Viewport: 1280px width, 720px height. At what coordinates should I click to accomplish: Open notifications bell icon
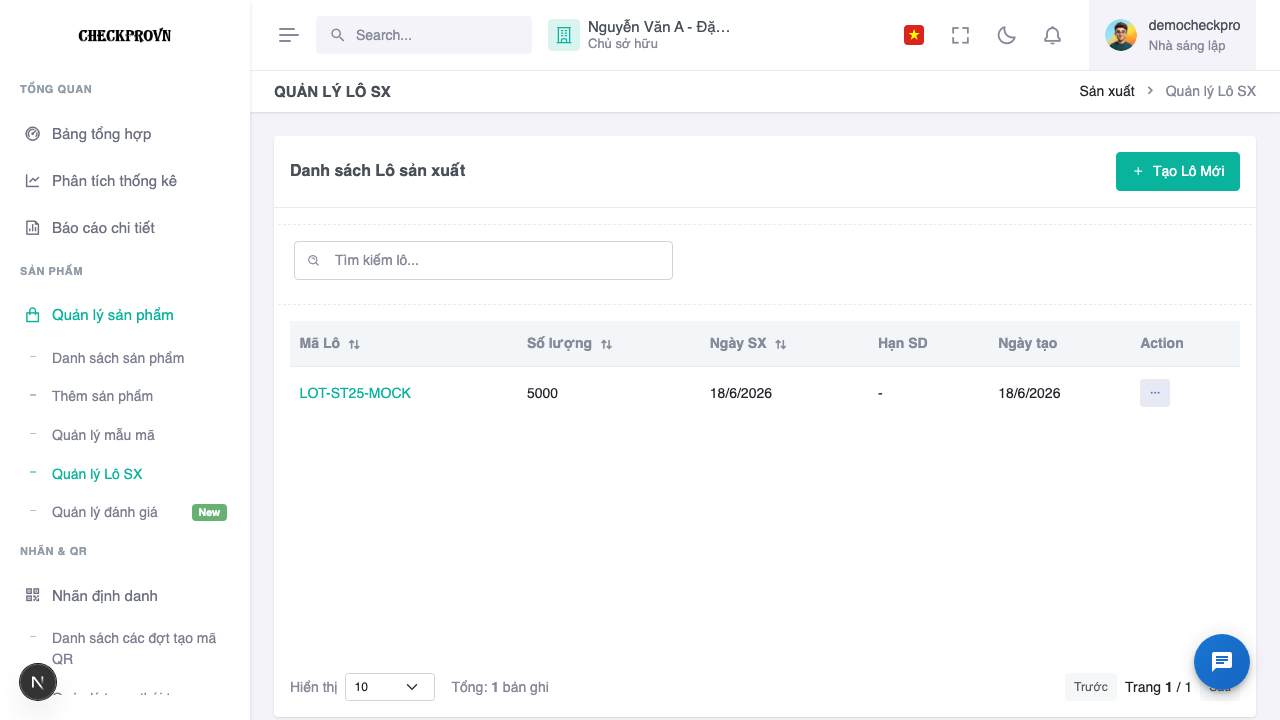pyautogui.click(x=1052, y=35)
